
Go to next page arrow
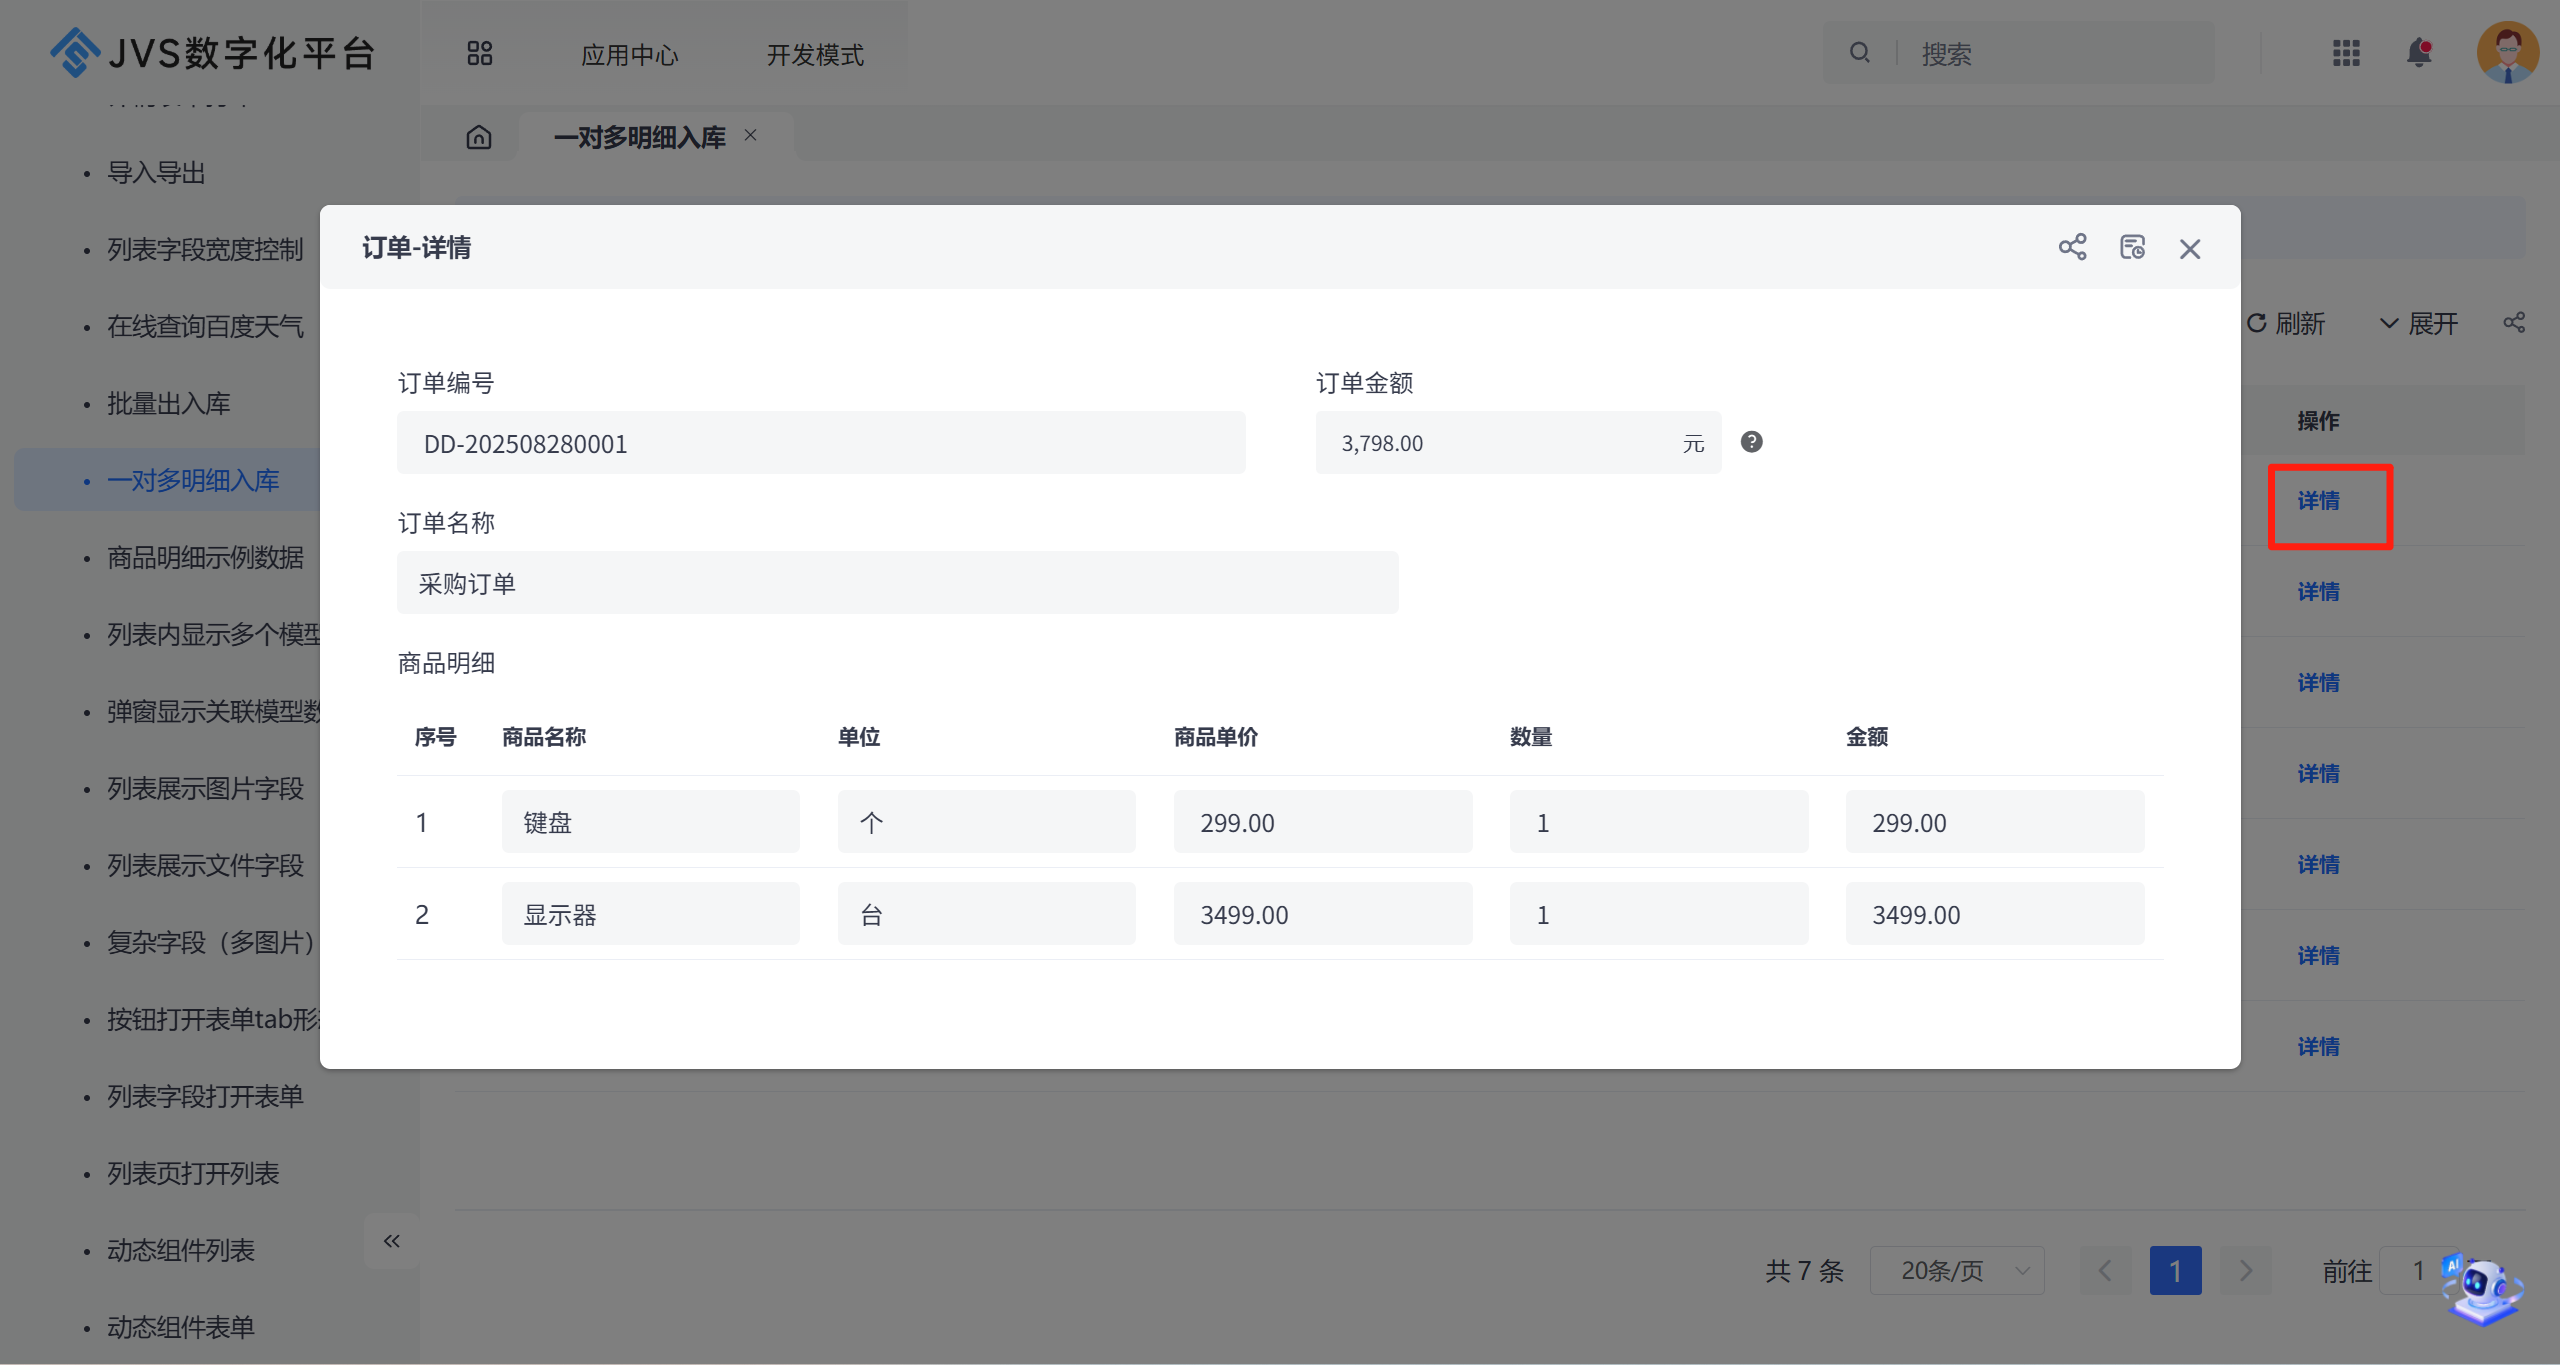click(2246, 1271)
